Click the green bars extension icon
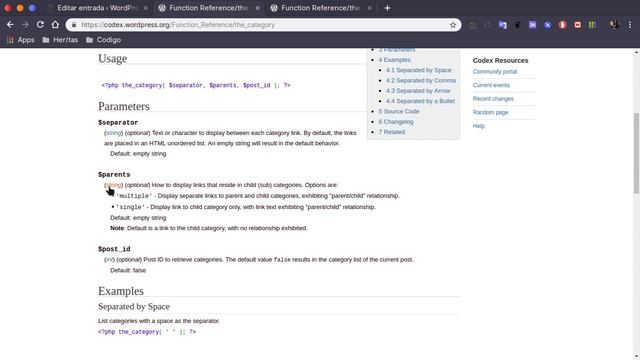The height and width of the screenshot is (360, 640). pyautogui.click(x=592, y=25)
